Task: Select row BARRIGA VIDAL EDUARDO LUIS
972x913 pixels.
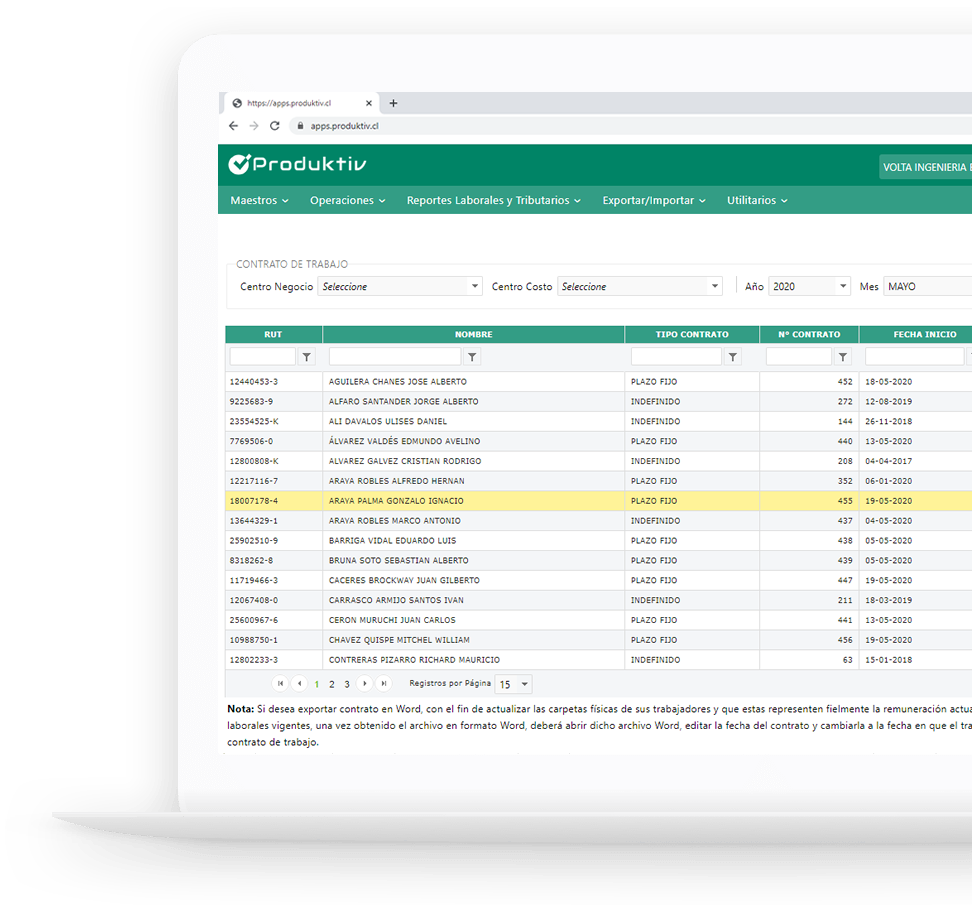Action: point(599,540)
